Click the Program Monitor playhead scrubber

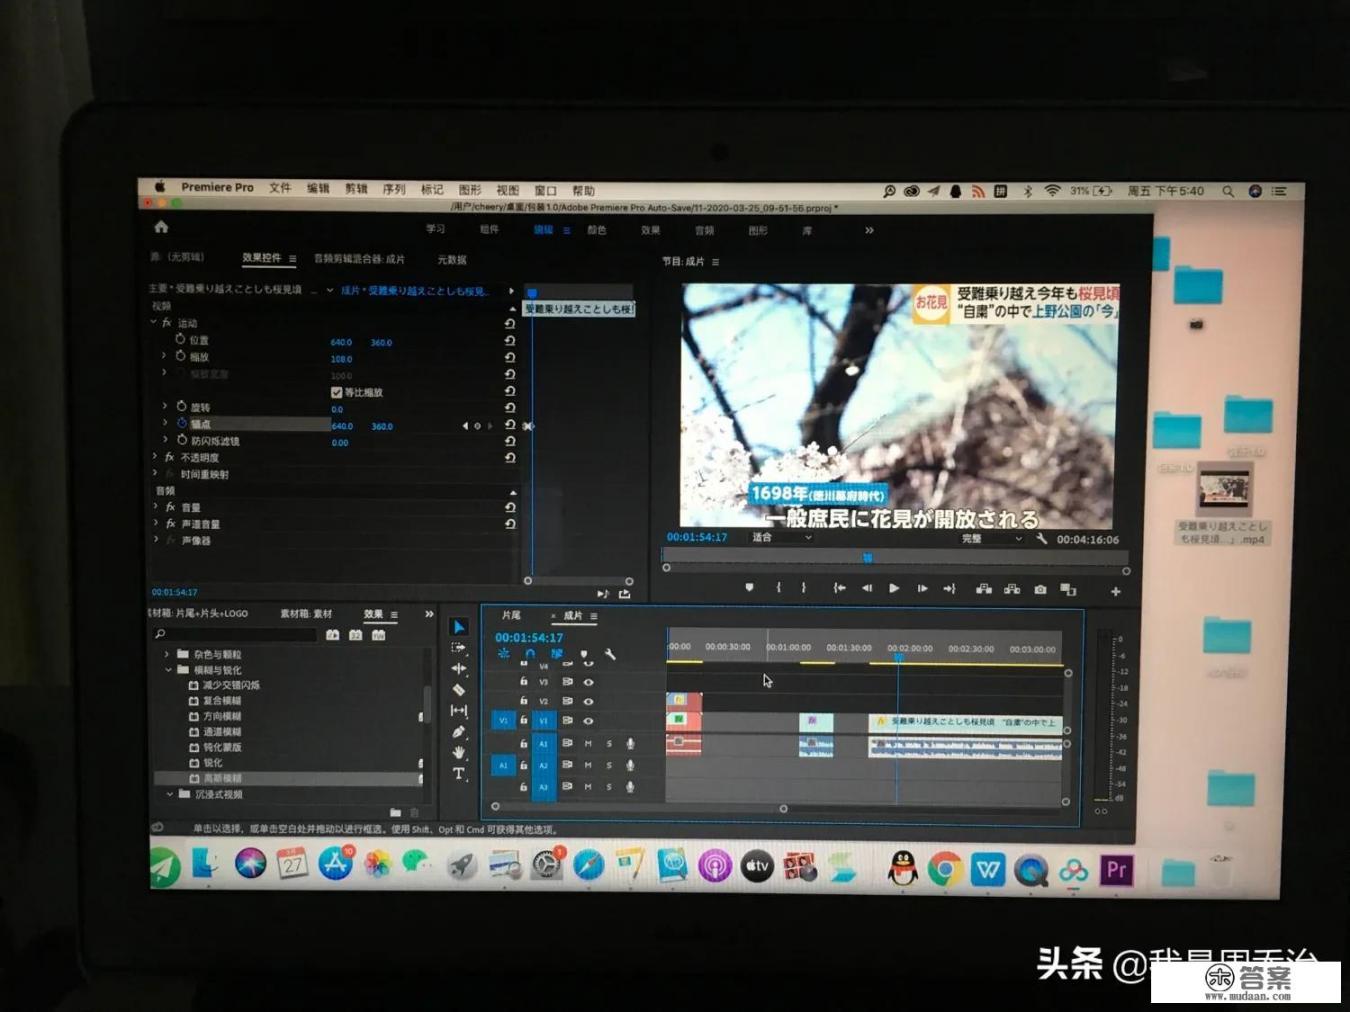867,557
